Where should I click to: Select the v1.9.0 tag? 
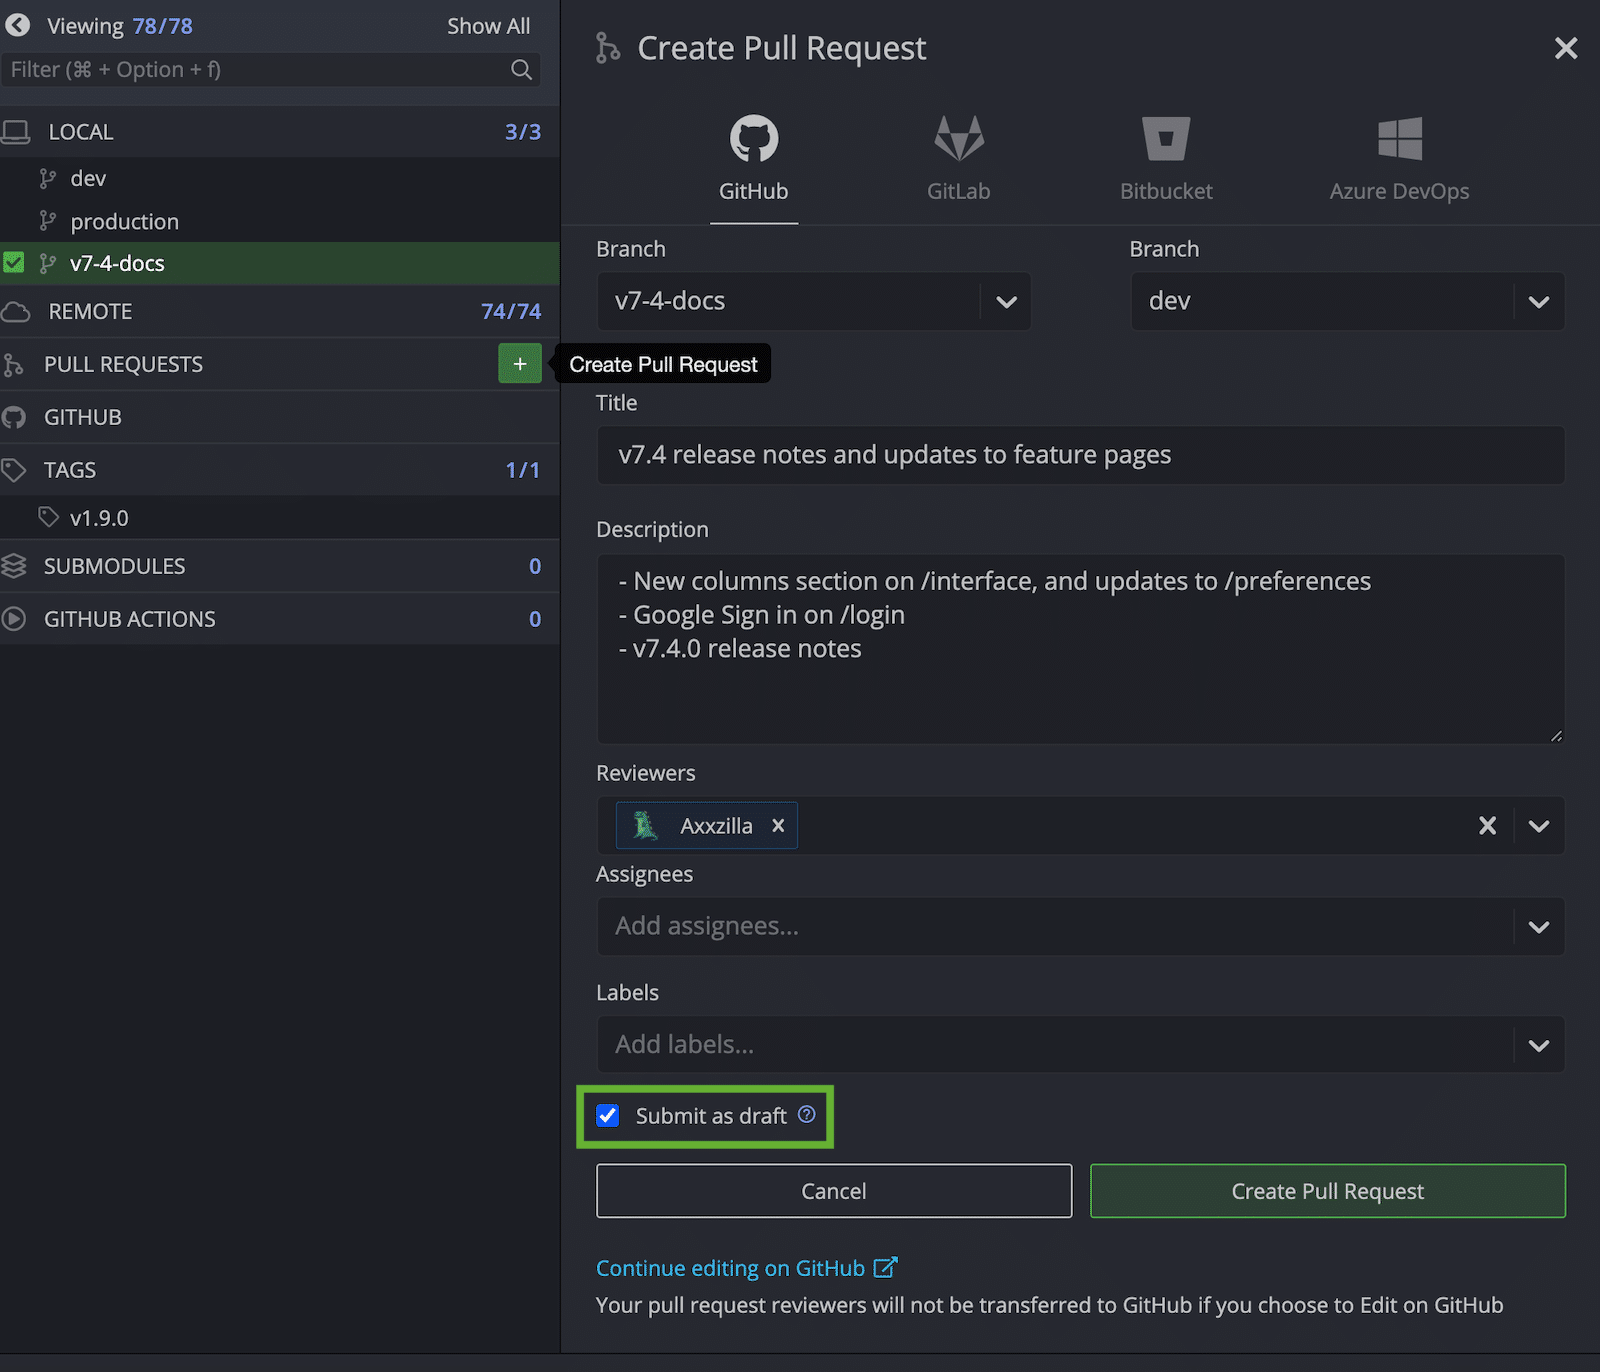(x=99, y=517)
